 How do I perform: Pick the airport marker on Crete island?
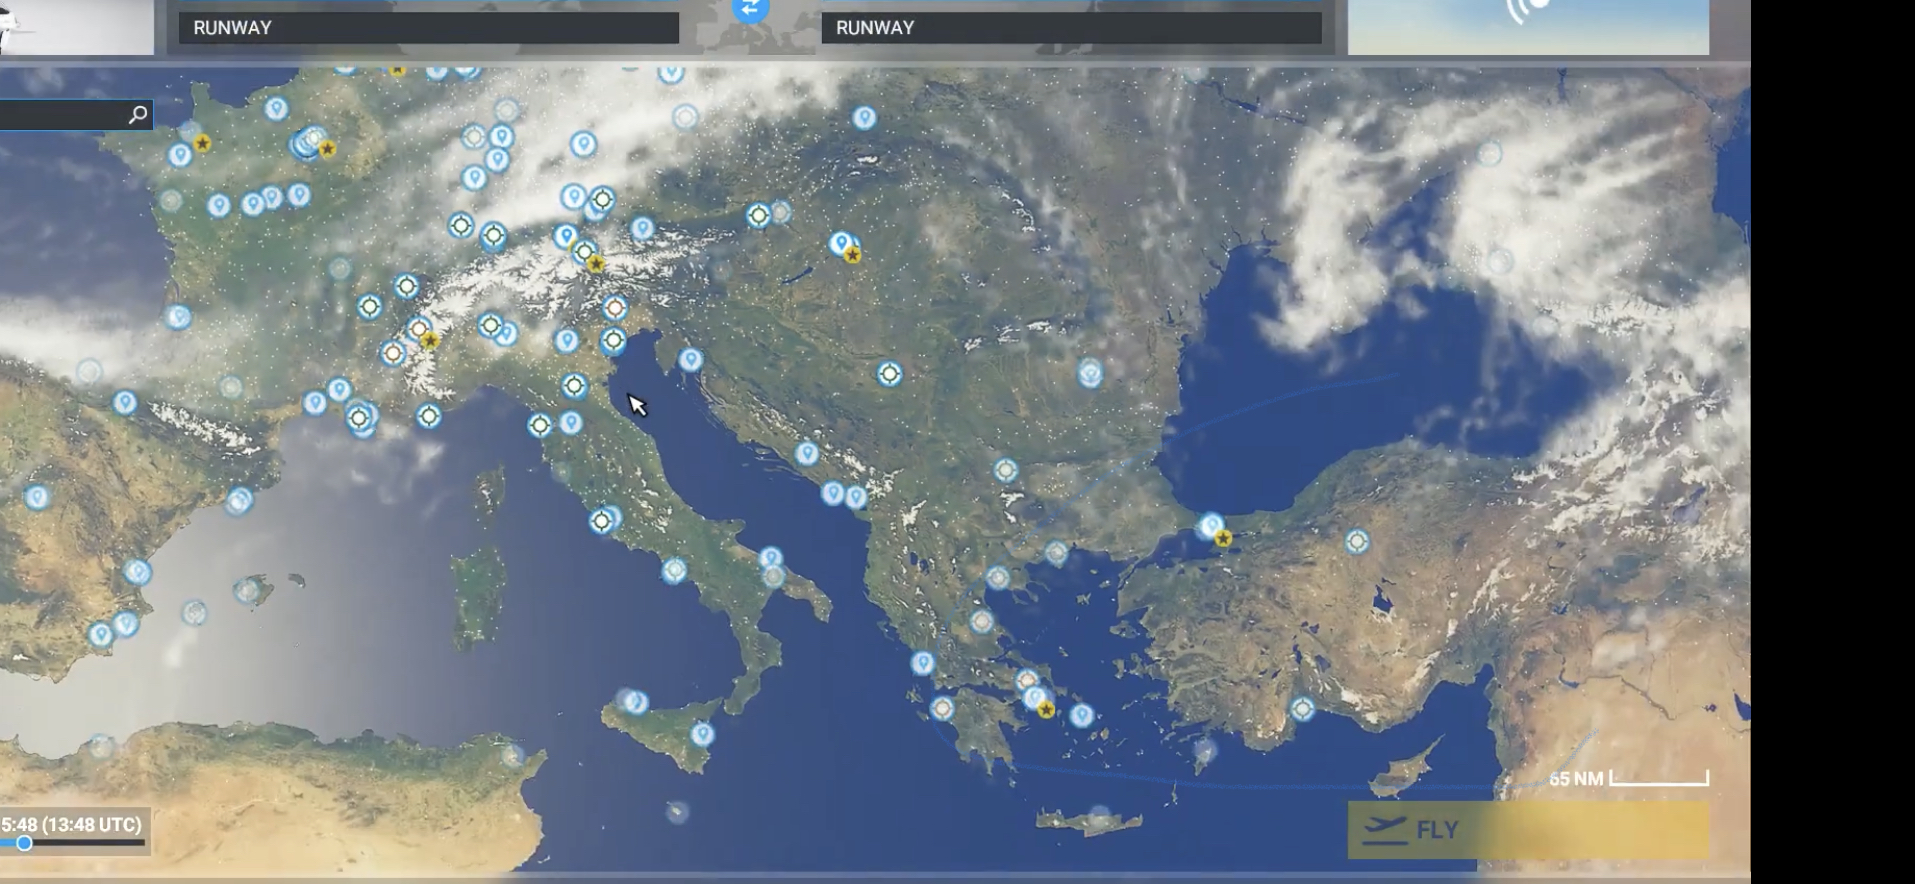click(1099, 816)
